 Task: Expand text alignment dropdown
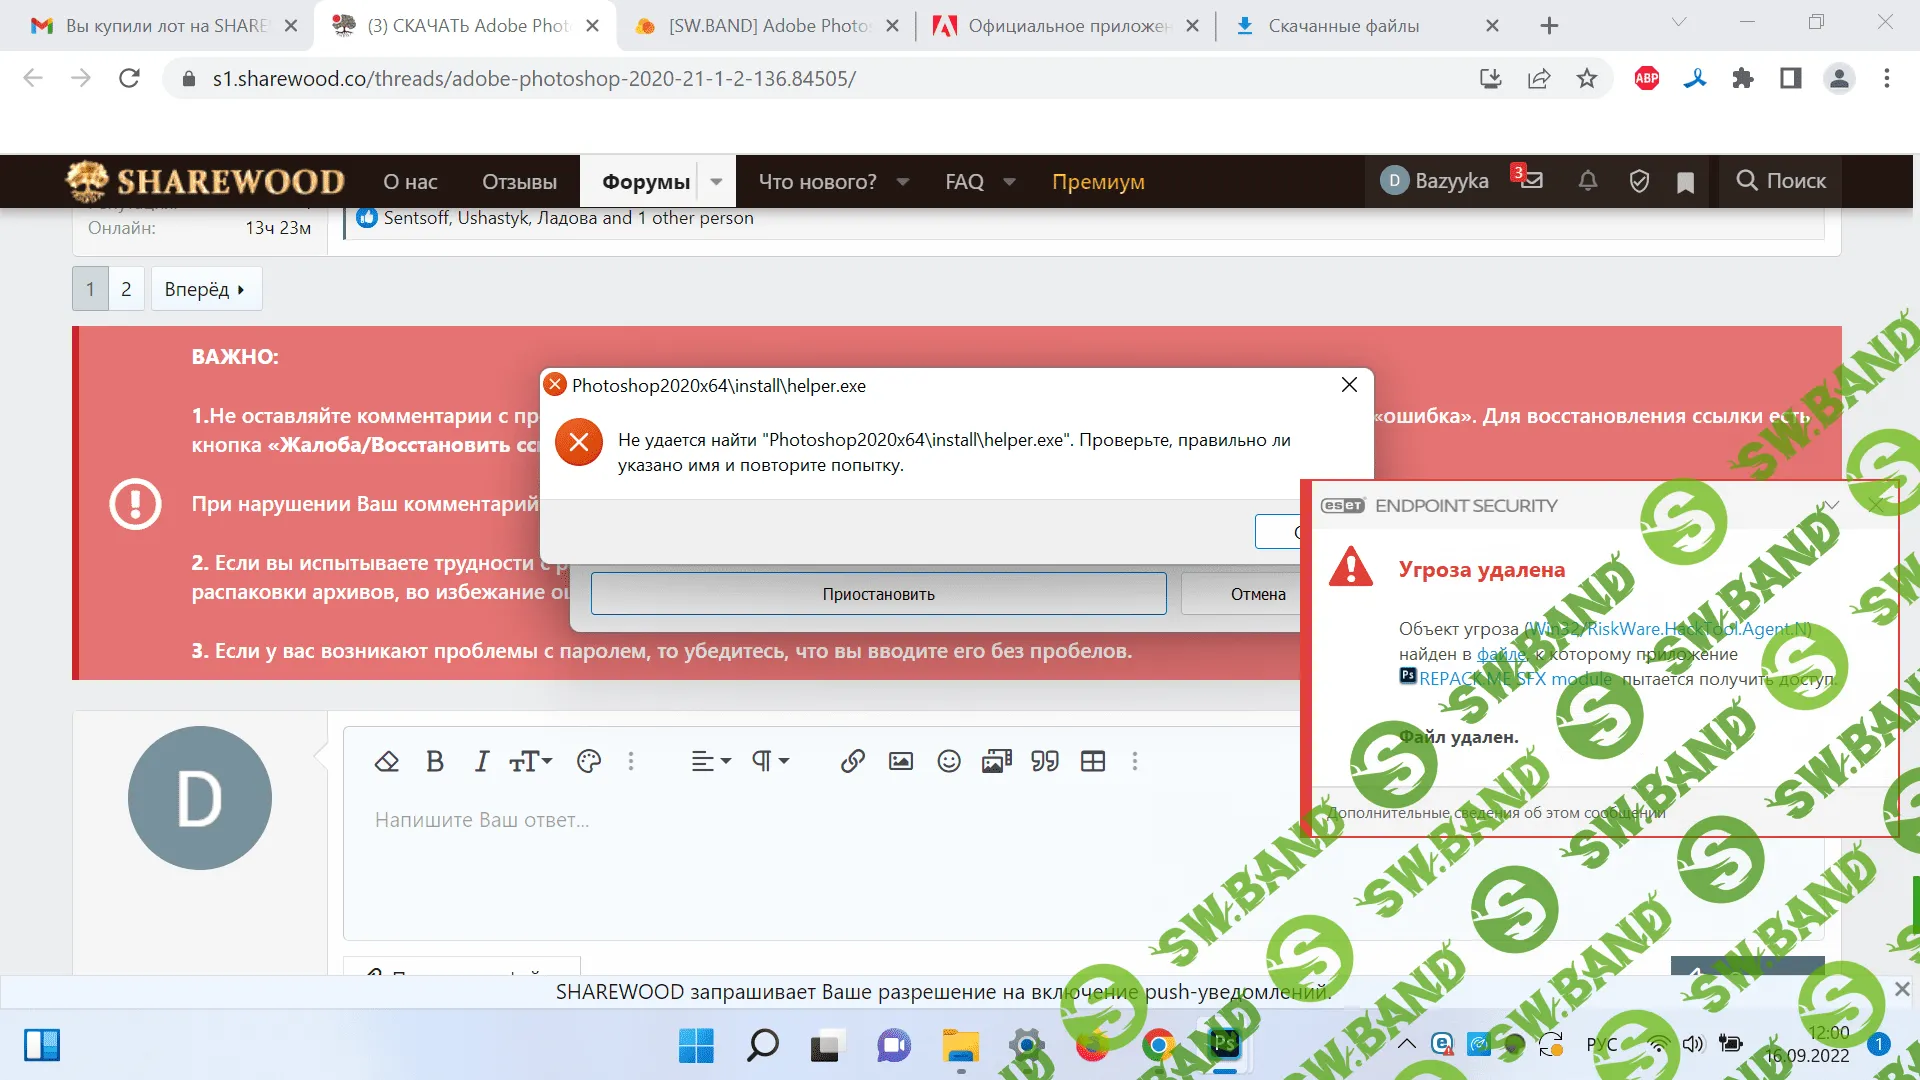click(711, 762)
